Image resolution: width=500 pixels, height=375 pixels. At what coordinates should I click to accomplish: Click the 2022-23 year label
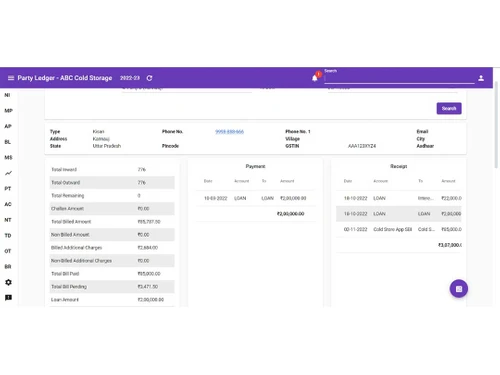[130, 78]
